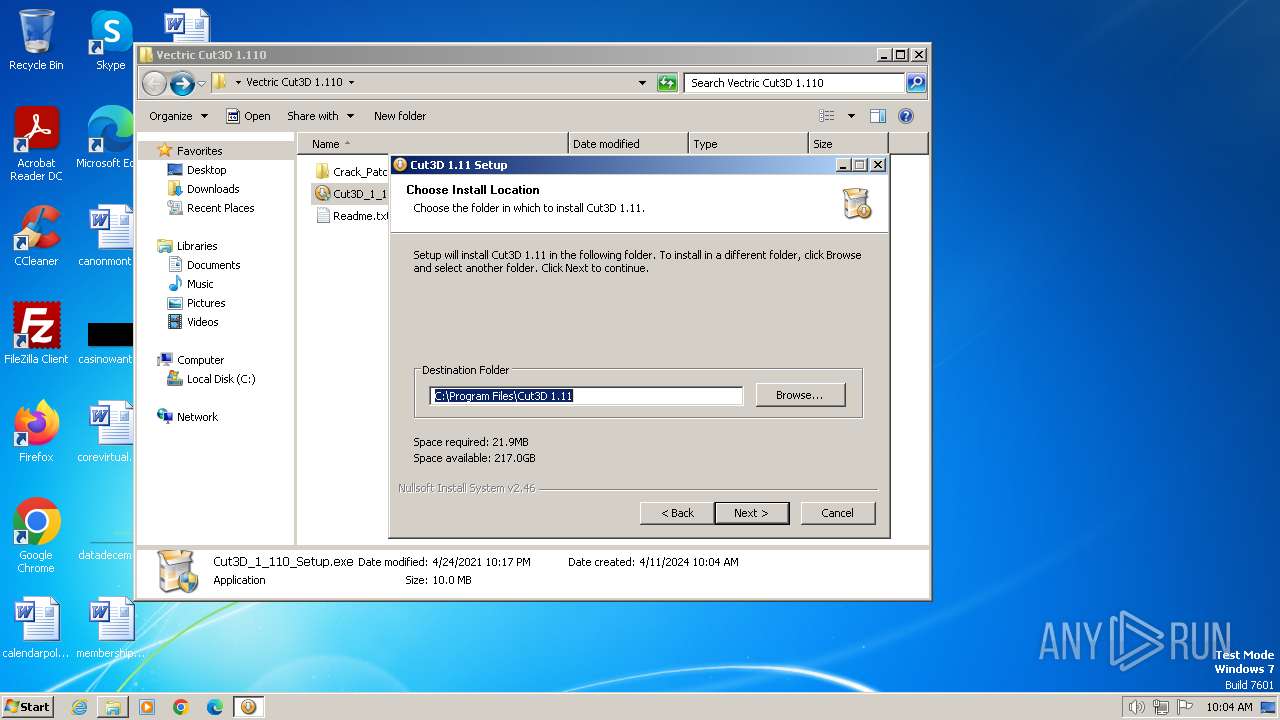Click the Chrome taskbar icon
The image size is (1280, 720).
pos(181,707)
